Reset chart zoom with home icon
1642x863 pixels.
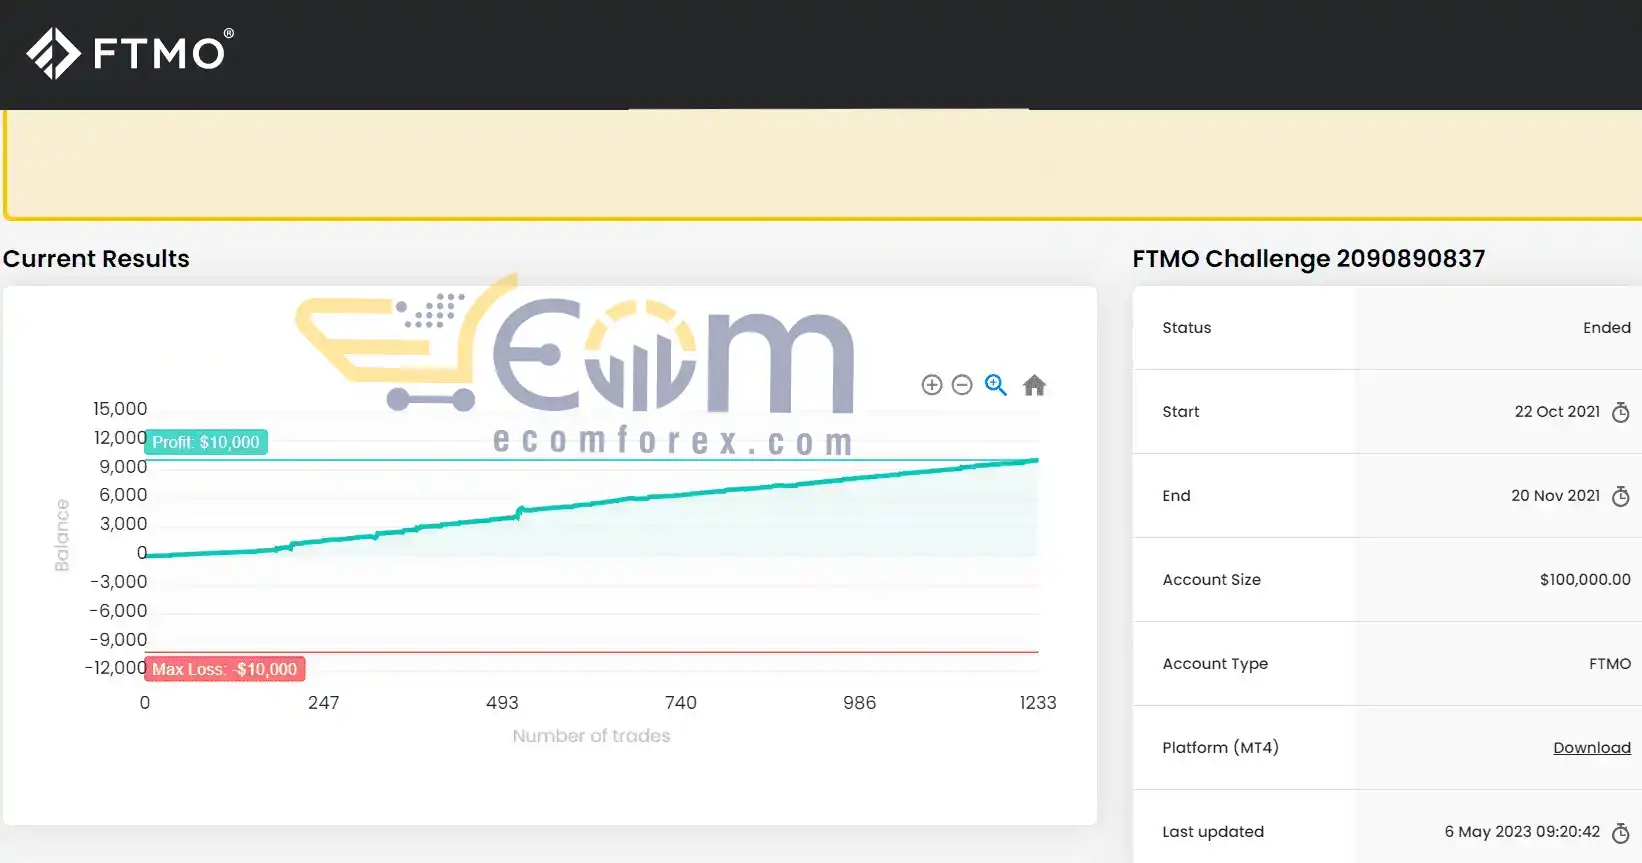(1034, 385)
